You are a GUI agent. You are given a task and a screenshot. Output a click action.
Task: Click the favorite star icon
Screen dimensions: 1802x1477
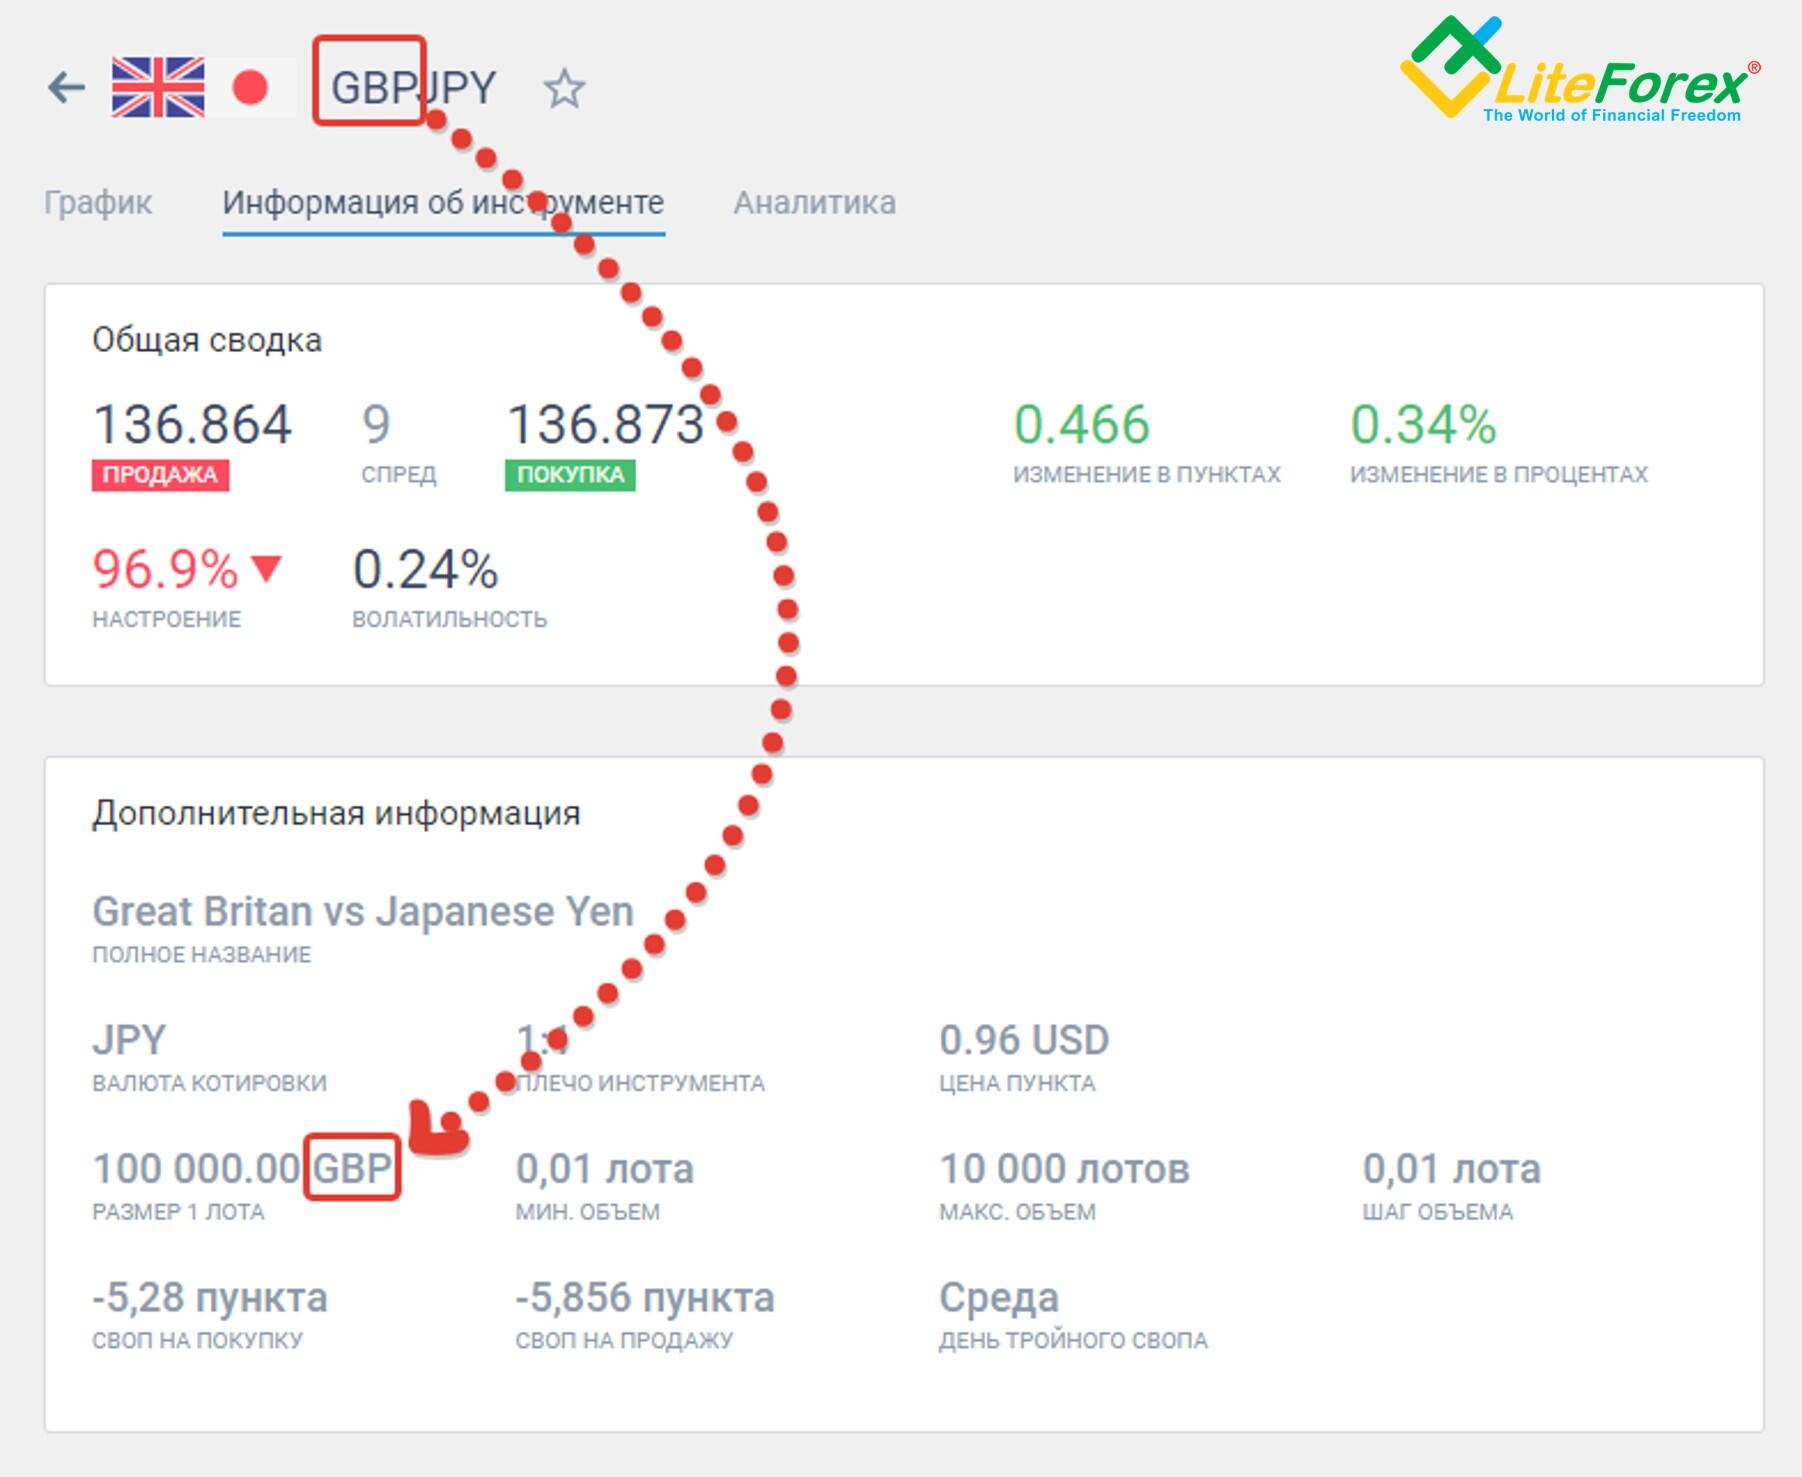click(564, 88)
